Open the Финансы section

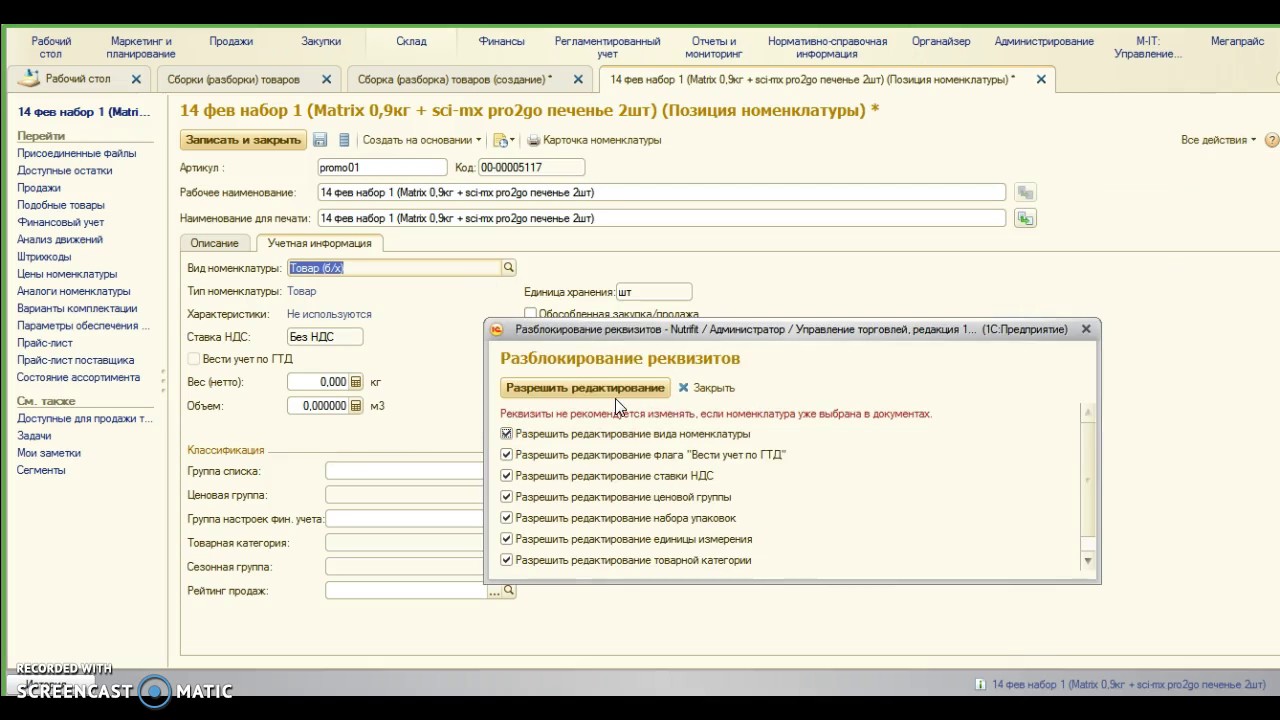coord(501,41)
